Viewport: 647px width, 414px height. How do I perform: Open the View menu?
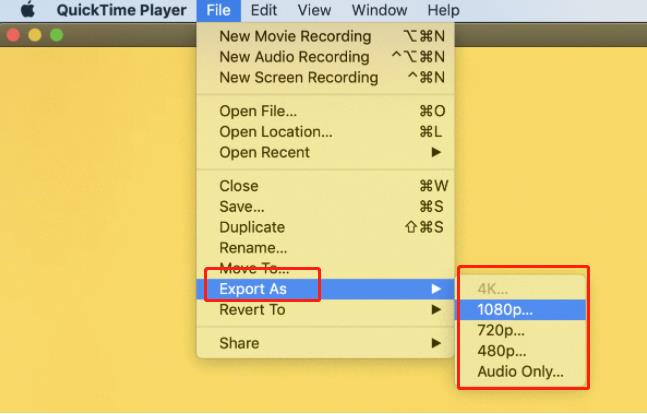(314, 10)
